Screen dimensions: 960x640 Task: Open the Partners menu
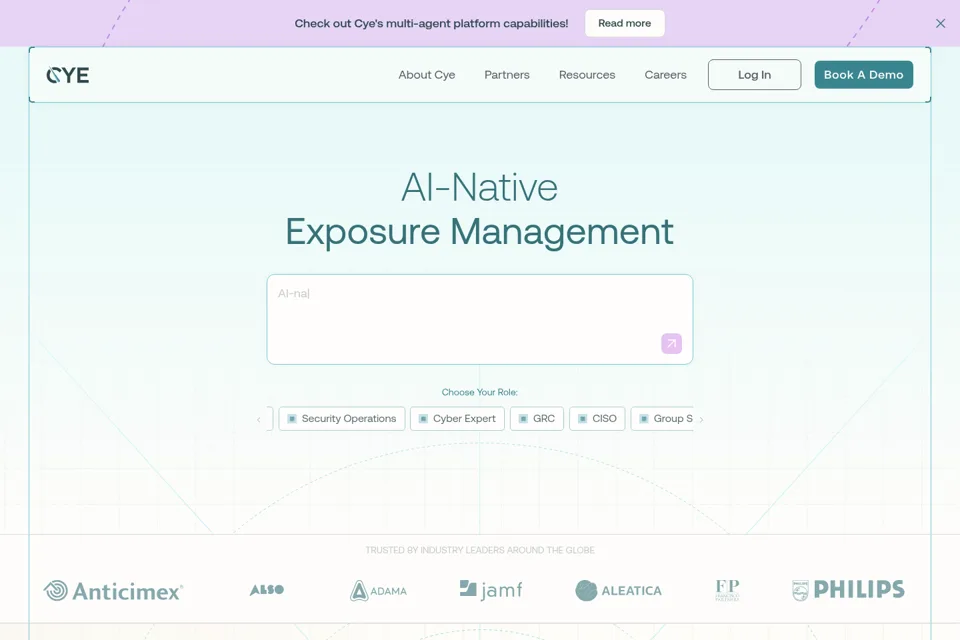507,75
